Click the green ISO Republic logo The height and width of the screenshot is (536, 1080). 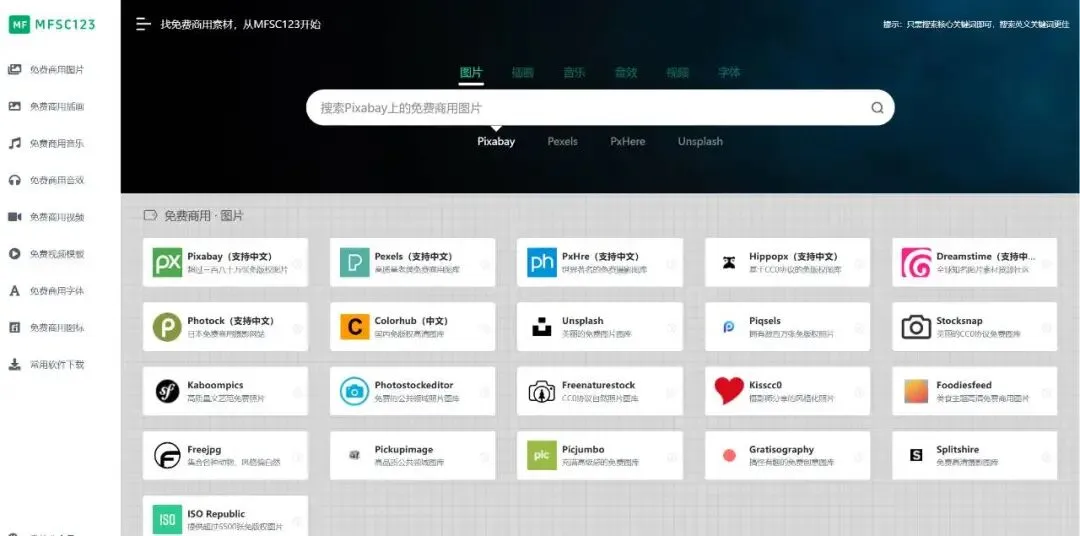(x=167, y=519)
